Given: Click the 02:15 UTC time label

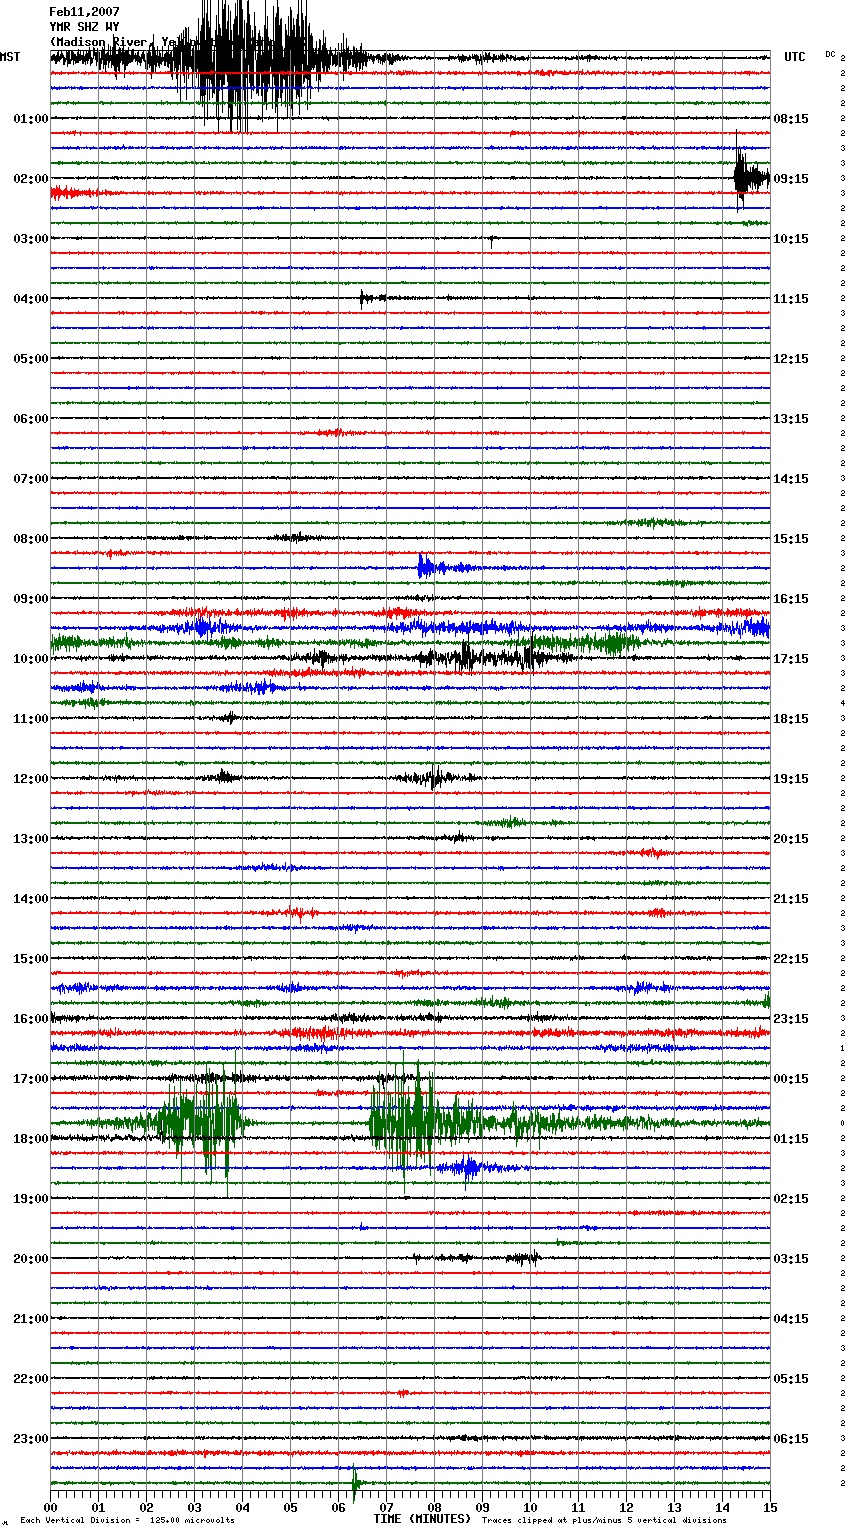Looking at the screenshot, I should tap(791, 1199).
